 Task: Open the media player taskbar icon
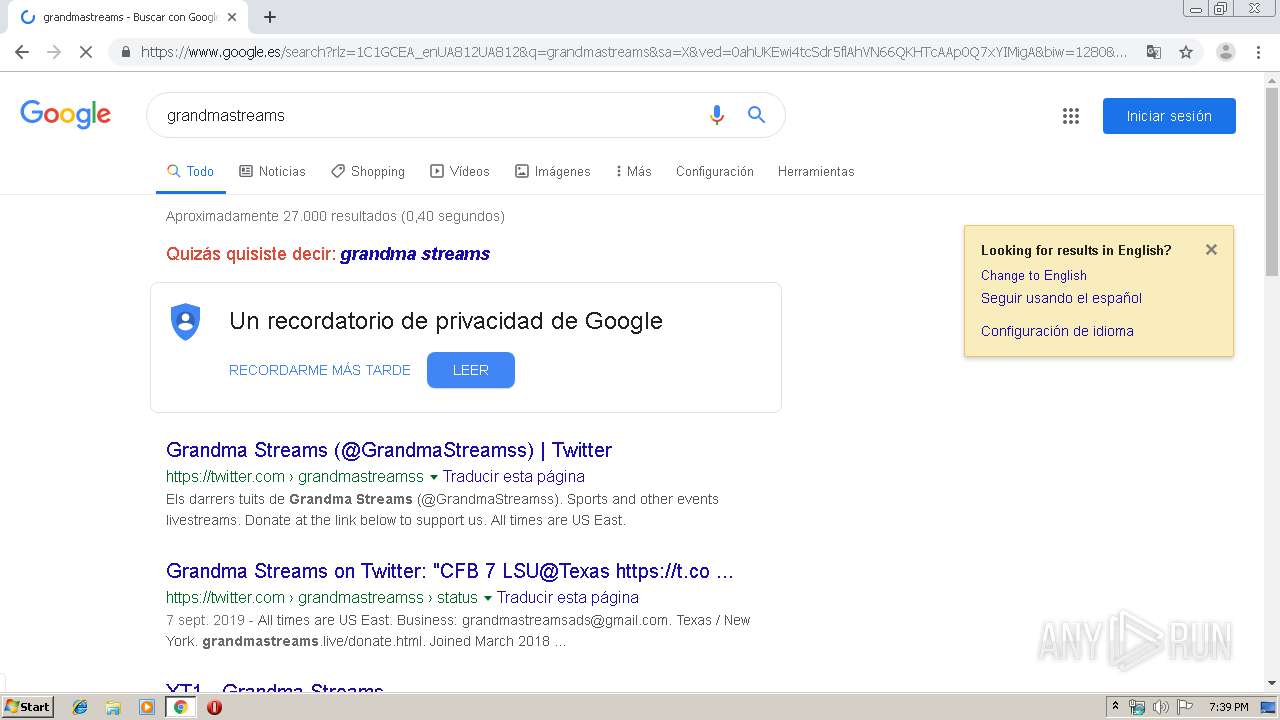click(x=147, y=707)
